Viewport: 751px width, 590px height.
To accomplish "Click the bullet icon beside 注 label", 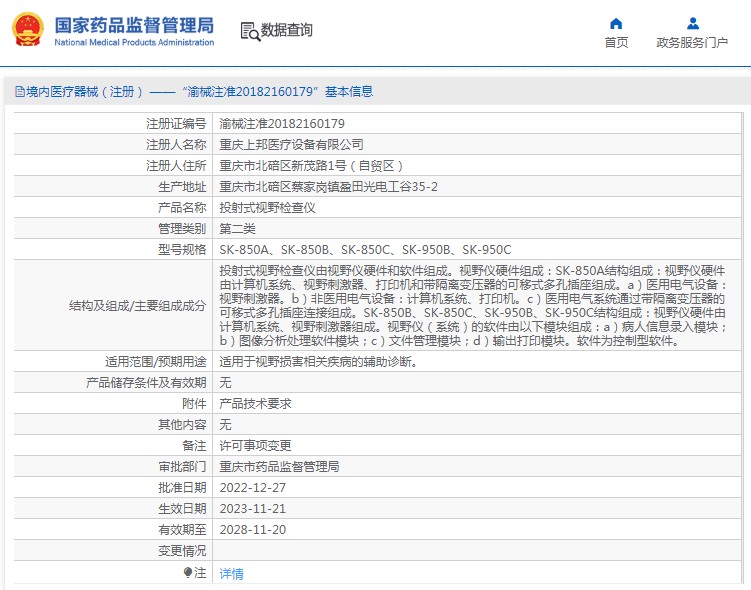I will [187, 573].
